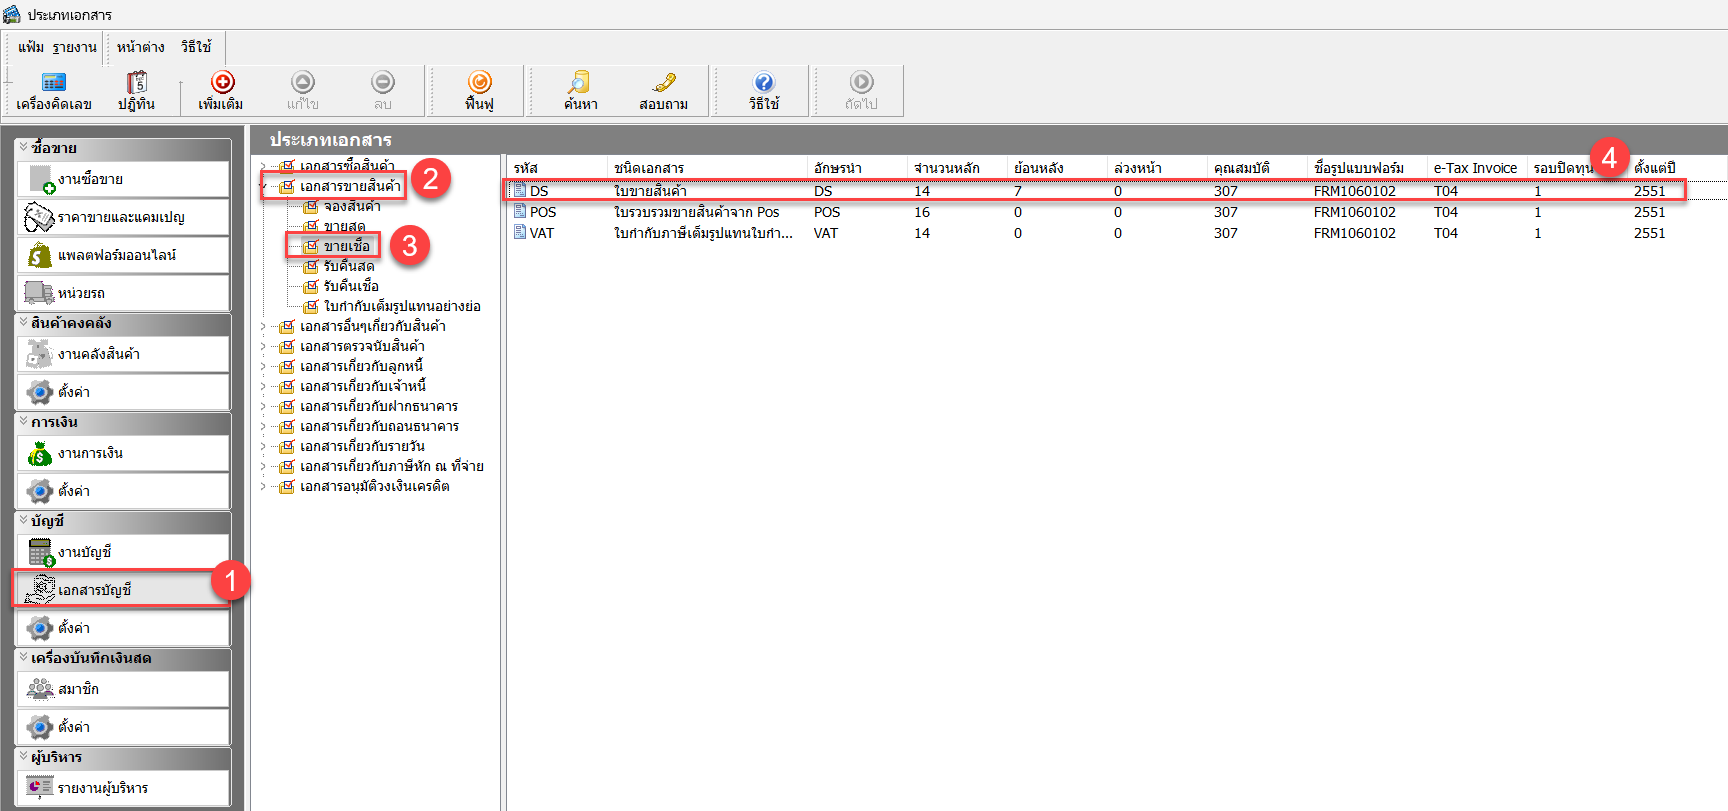Sort by รหัส column header
Screen dimensions: 1728x811
[526, 168]
